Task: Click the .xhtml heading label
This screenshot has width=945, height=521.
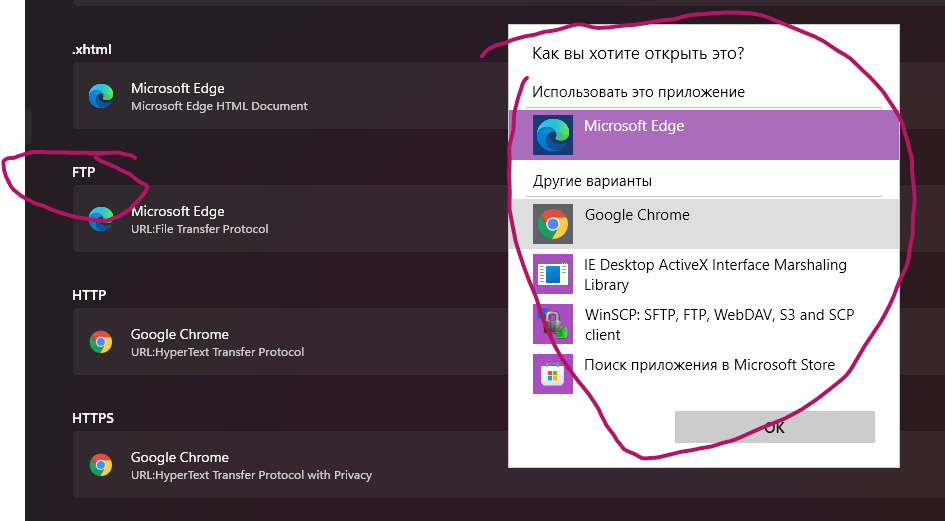Action: [92, 49]
